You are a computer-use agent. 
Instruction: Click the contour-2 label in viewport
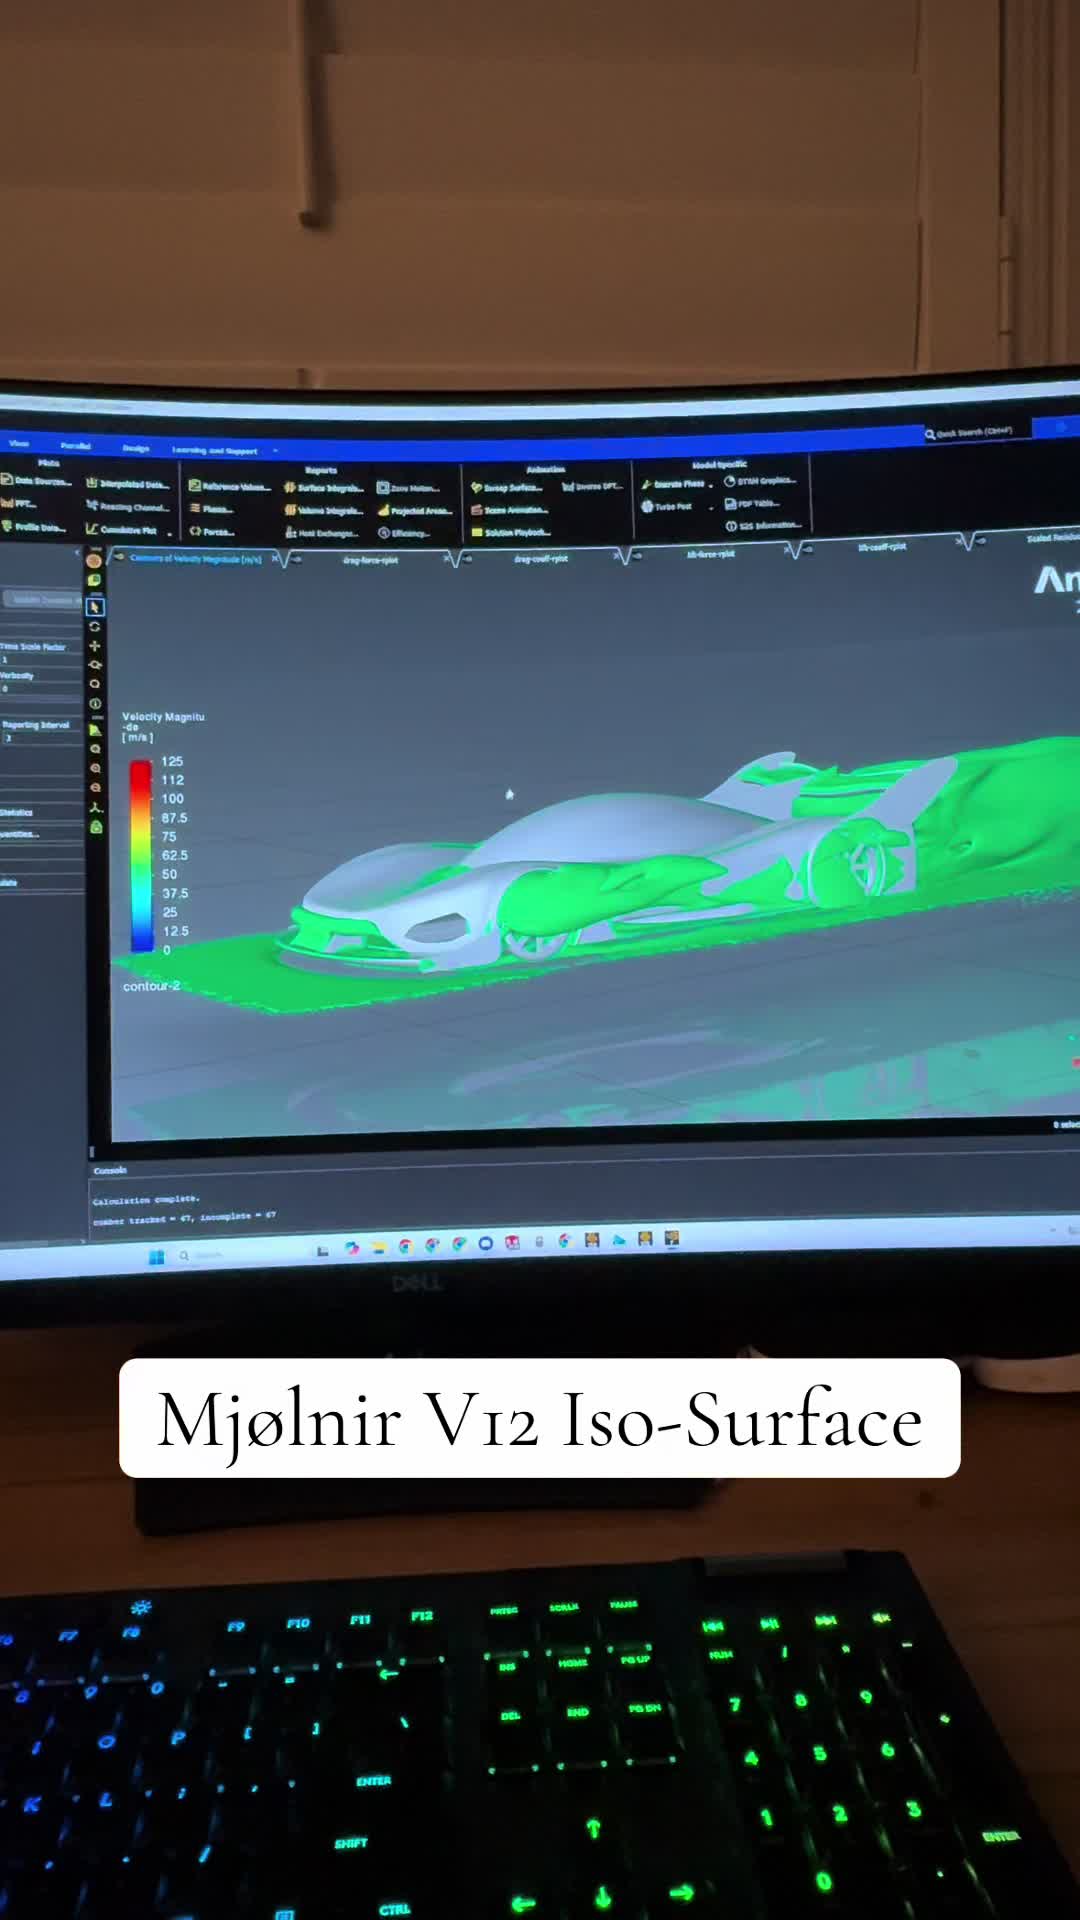tap(151, 986)
